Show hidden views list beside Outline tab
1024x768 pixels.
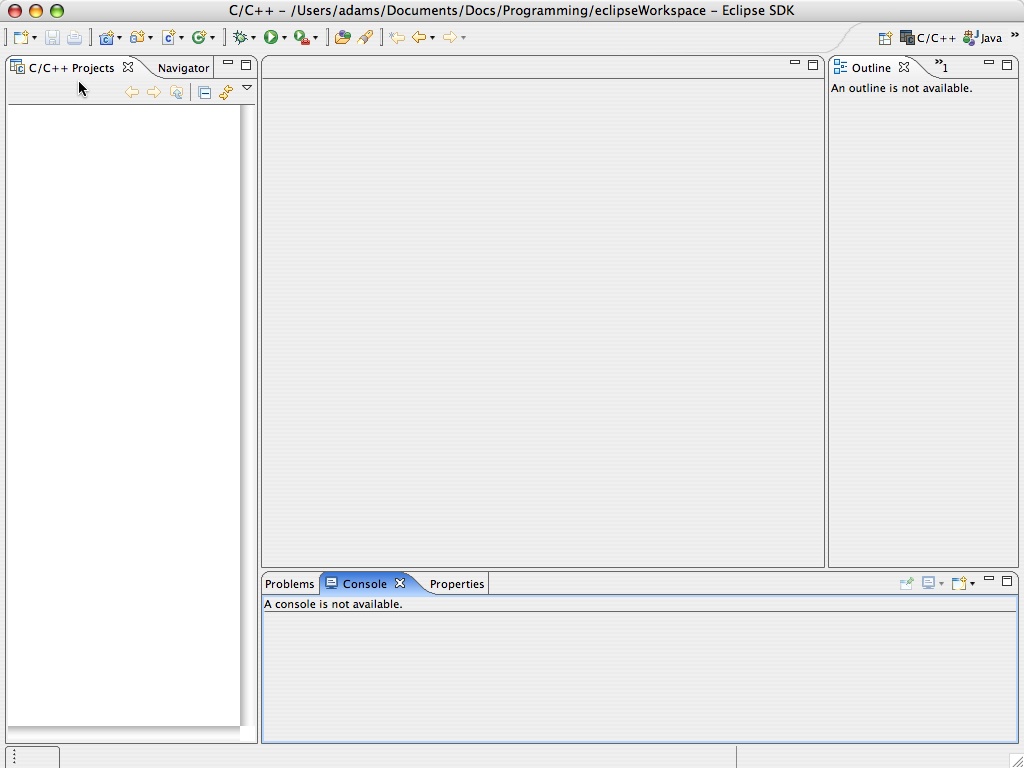click(x=941, y=67)
